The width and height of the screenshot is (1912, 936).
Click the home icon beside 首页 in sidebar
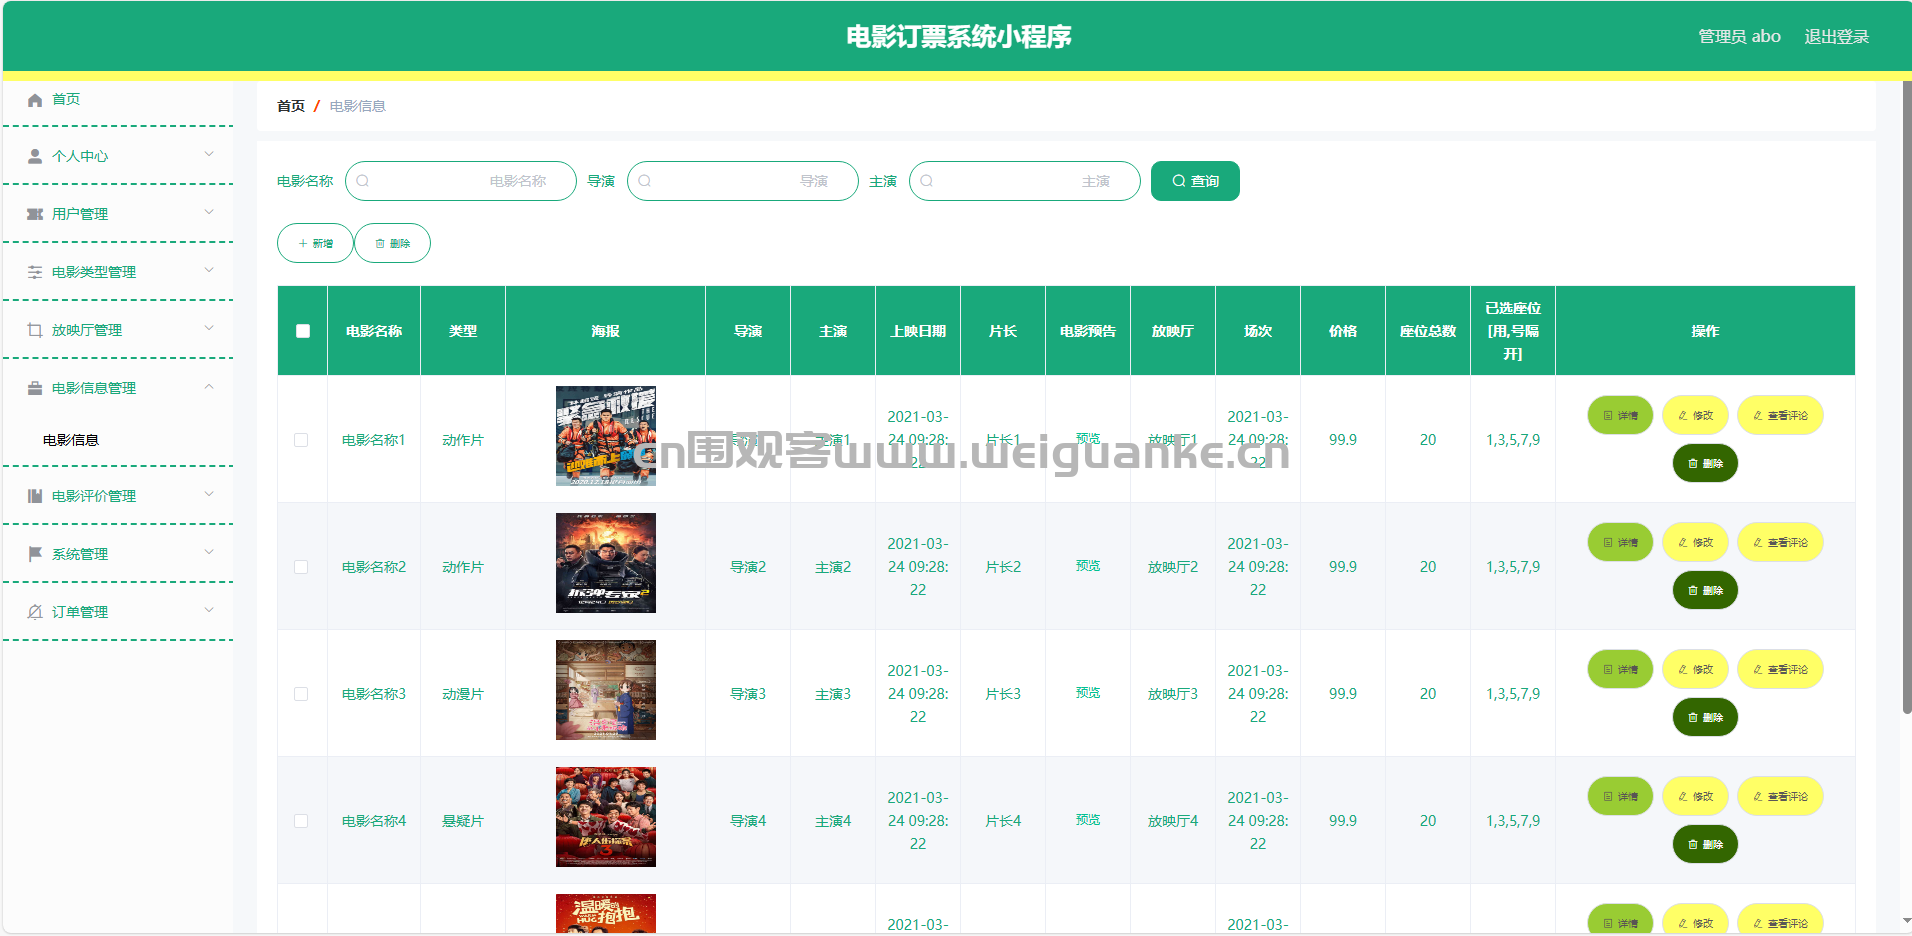pyautogui.click(x=35, y=100)
